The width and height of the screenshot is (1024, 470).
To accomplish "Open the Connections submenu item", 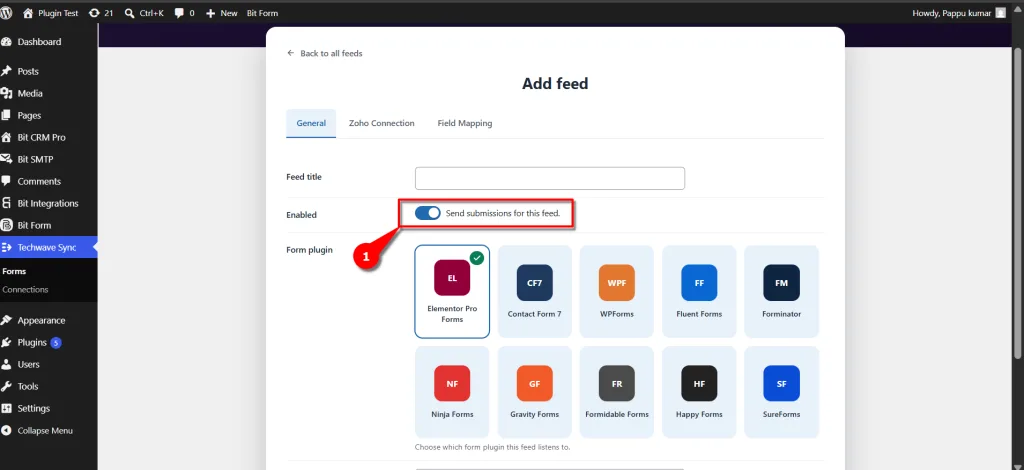I will coord(25,290).
